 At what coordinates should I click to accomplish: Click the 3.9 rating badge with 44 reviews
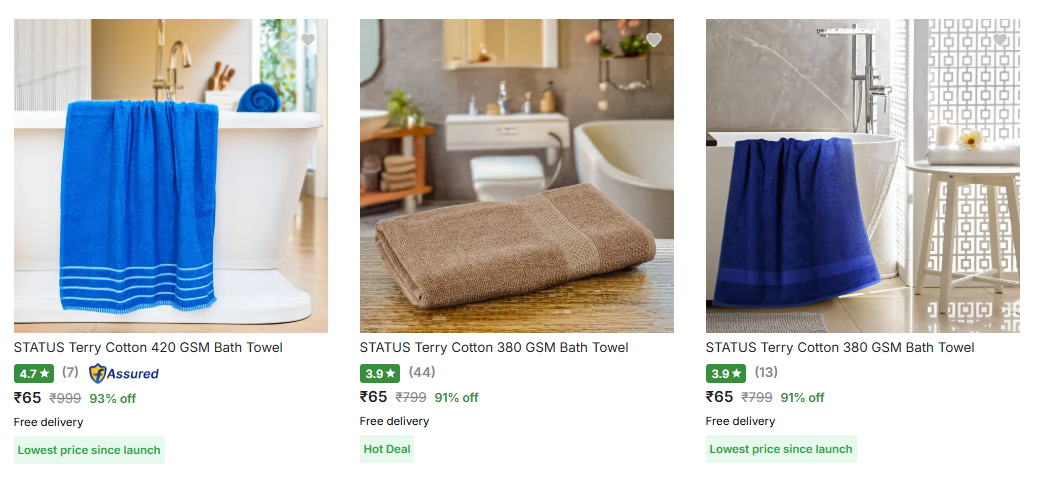pyautogui.click(x=380, y=373)
